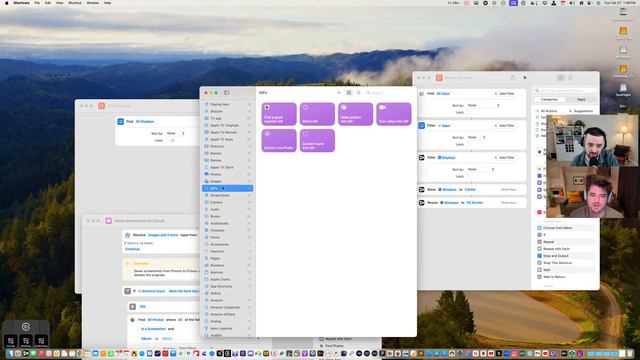Image resolution: width=640 pixels, height=360 pixels.
Task: Change the Fit Screen option in Resize action
Action: (475, 203)
